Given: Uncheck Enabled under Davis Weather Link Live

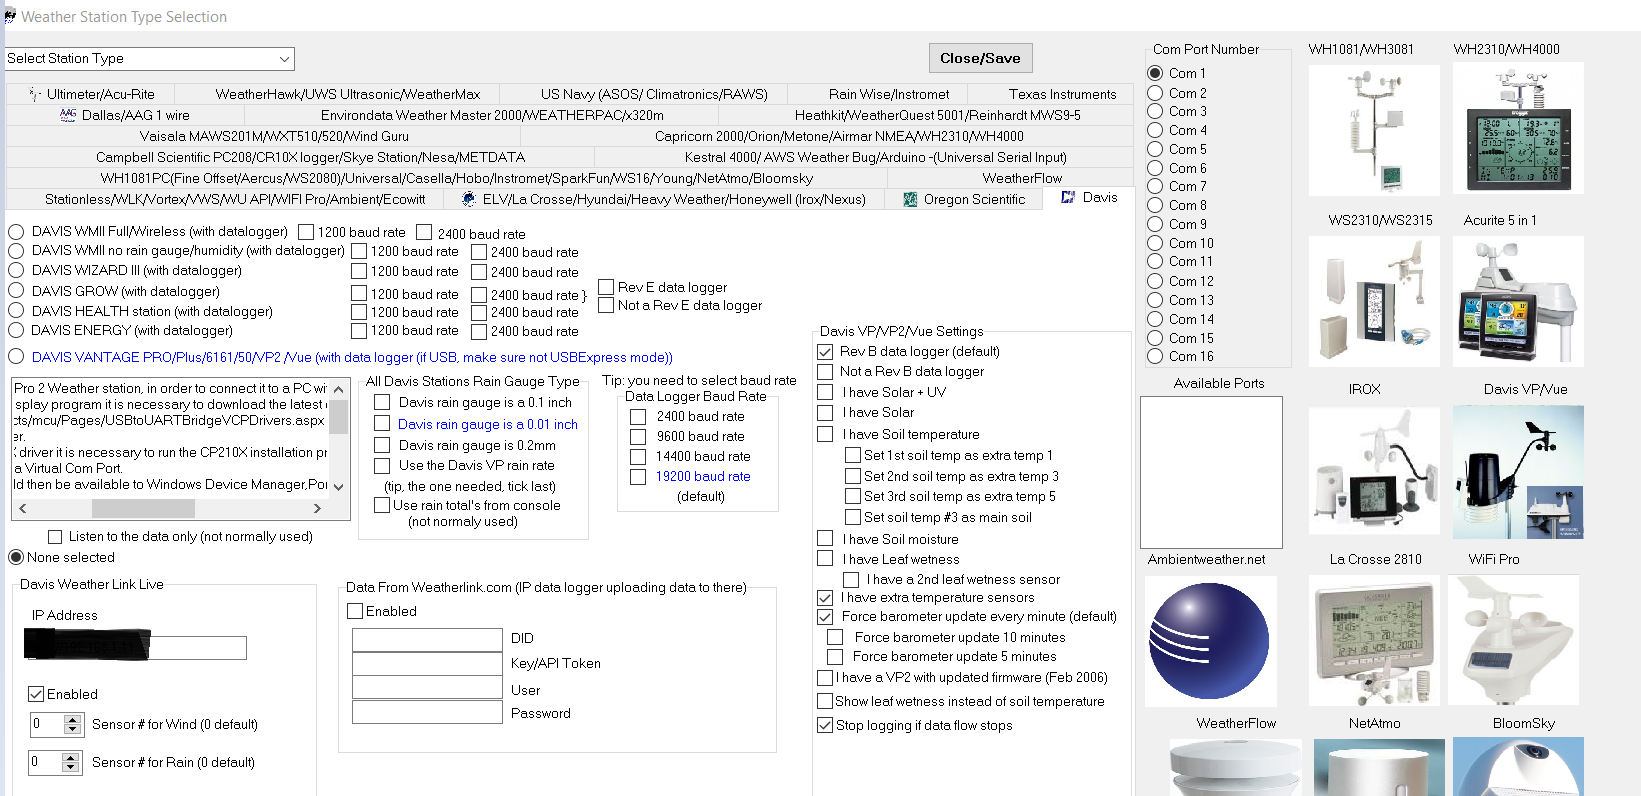Looking at the screenshot, I should pos(36,694).
